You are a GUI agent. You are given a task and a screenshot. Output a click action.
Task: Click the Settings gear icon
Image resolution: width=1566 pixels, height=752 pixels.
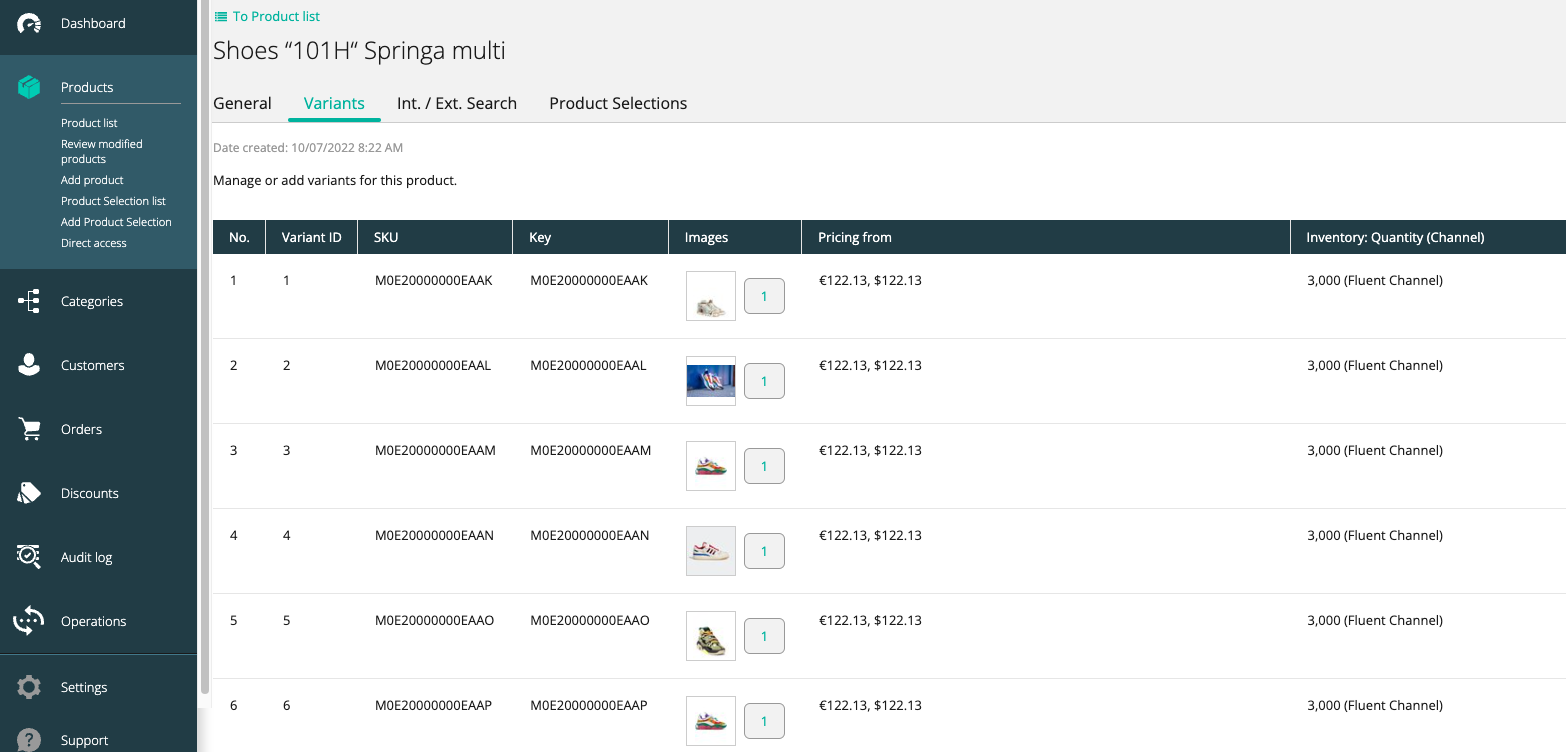pyautogui.click(x=29, y=687)
